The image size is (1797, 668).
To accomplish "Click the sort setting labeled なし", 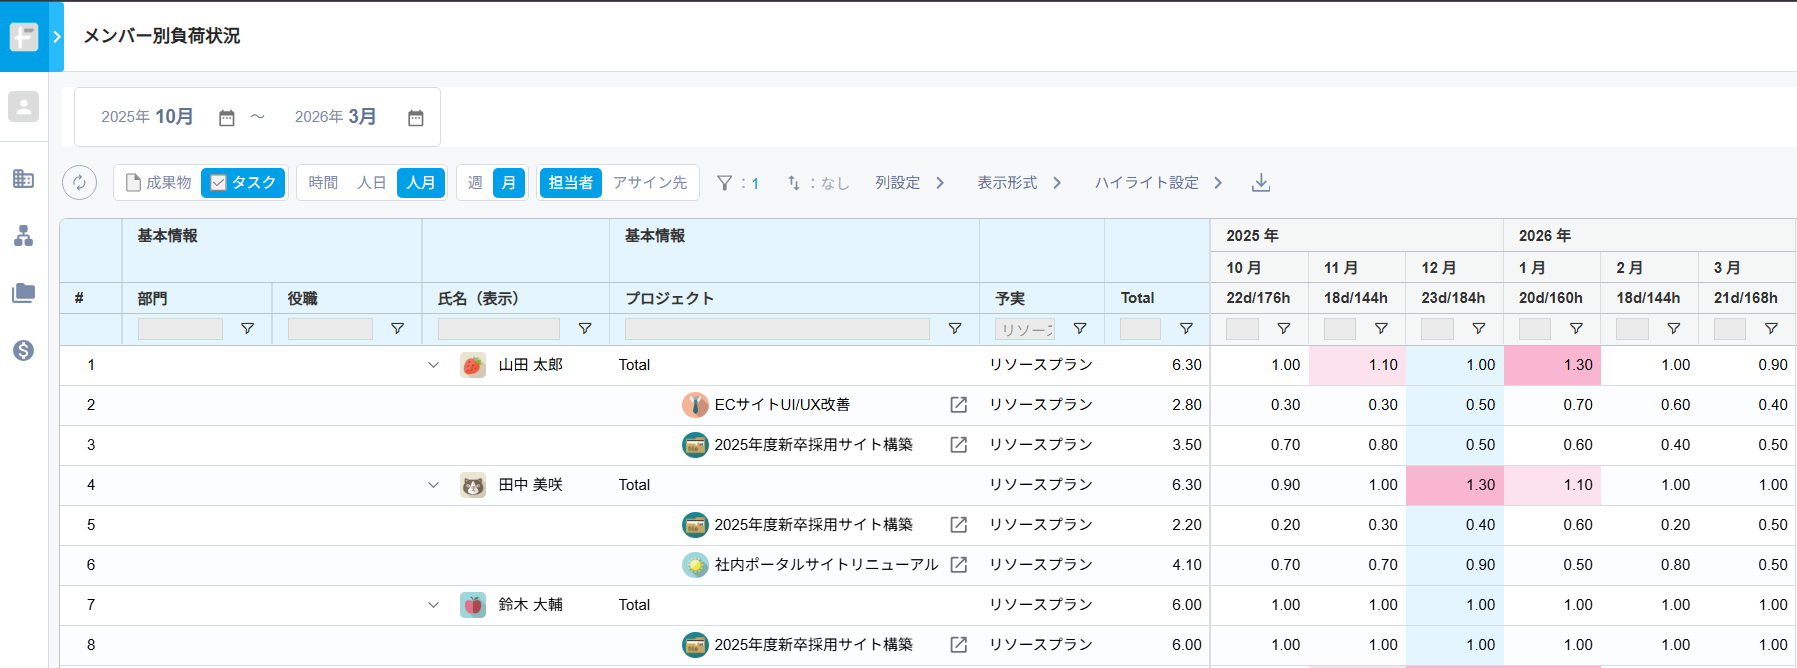I will click(818, 183).
